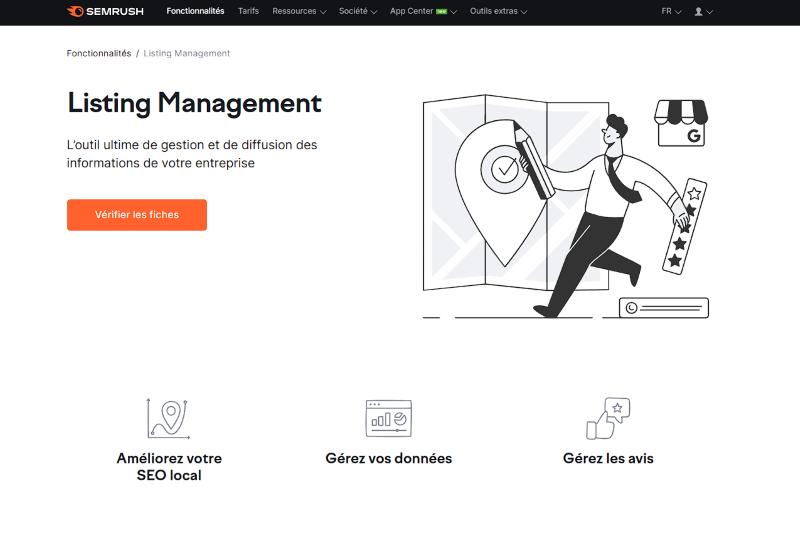Image resolution: width=800 pixels, height=533 pixels.
Task: Expand the Outils extras dropdown
Action: coord(498,11)
